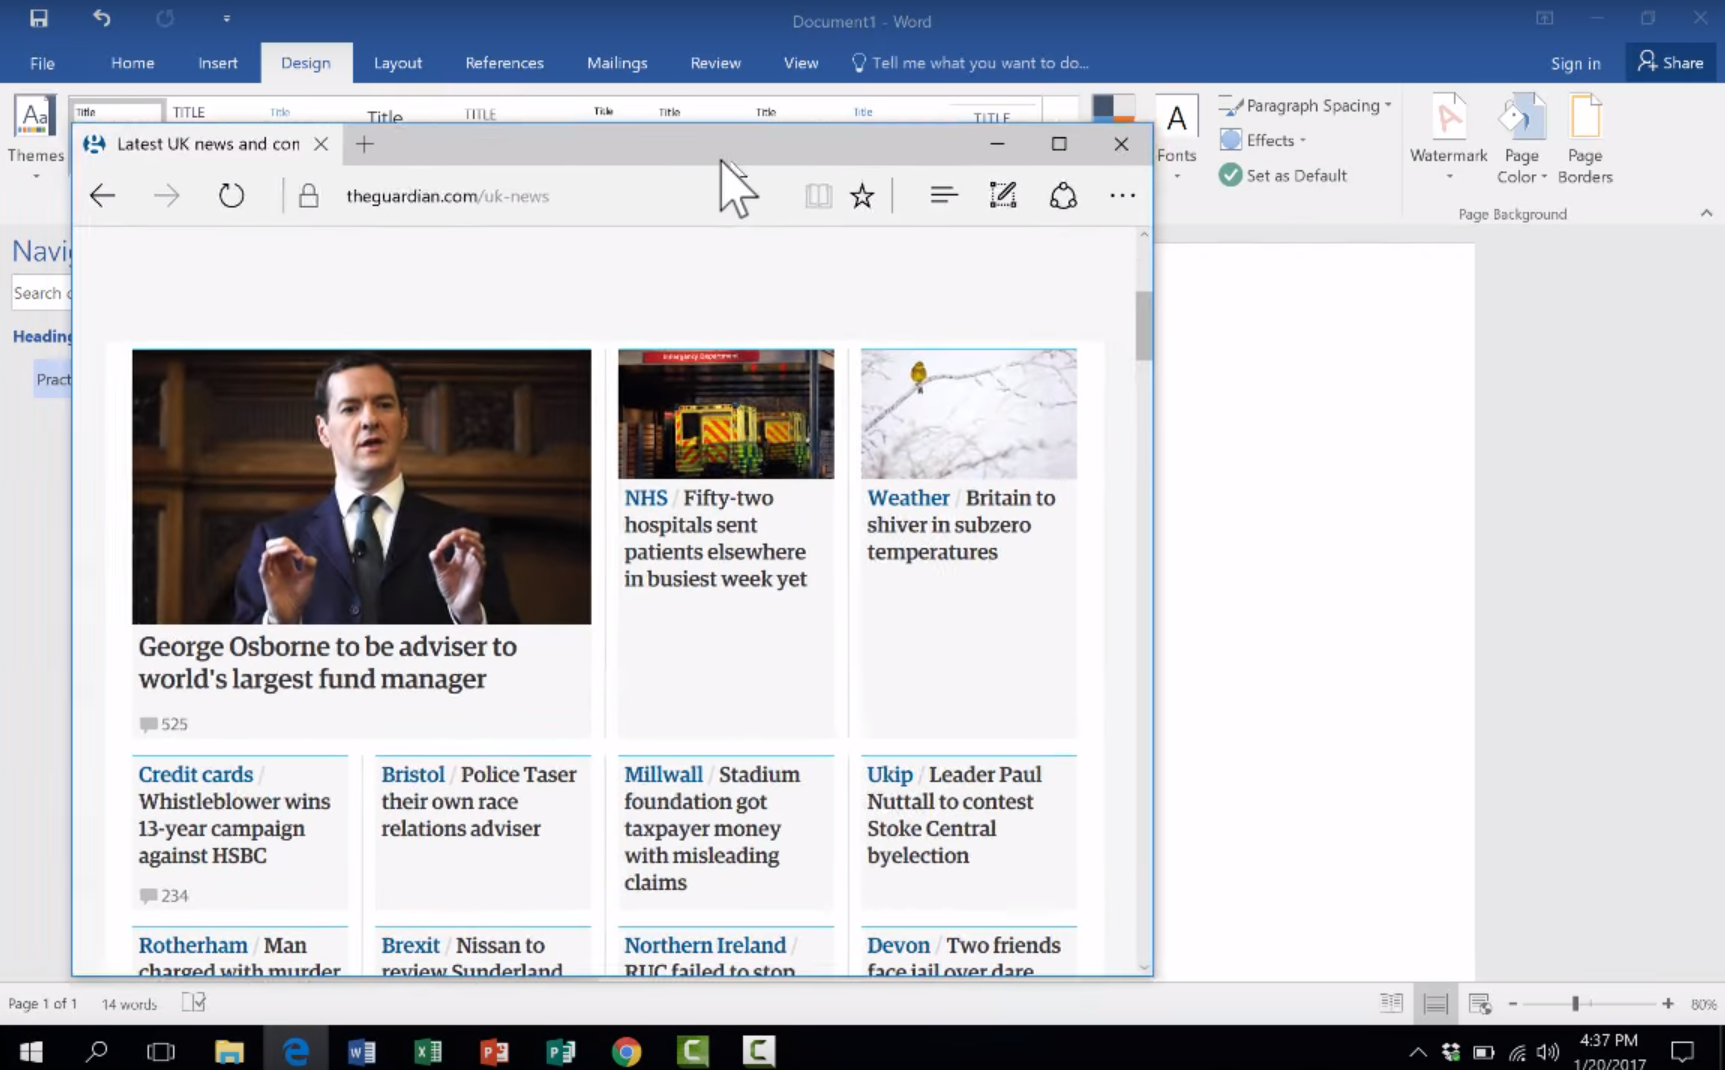
Task: Share the Word document
Action: click(x=1670, y=62)
